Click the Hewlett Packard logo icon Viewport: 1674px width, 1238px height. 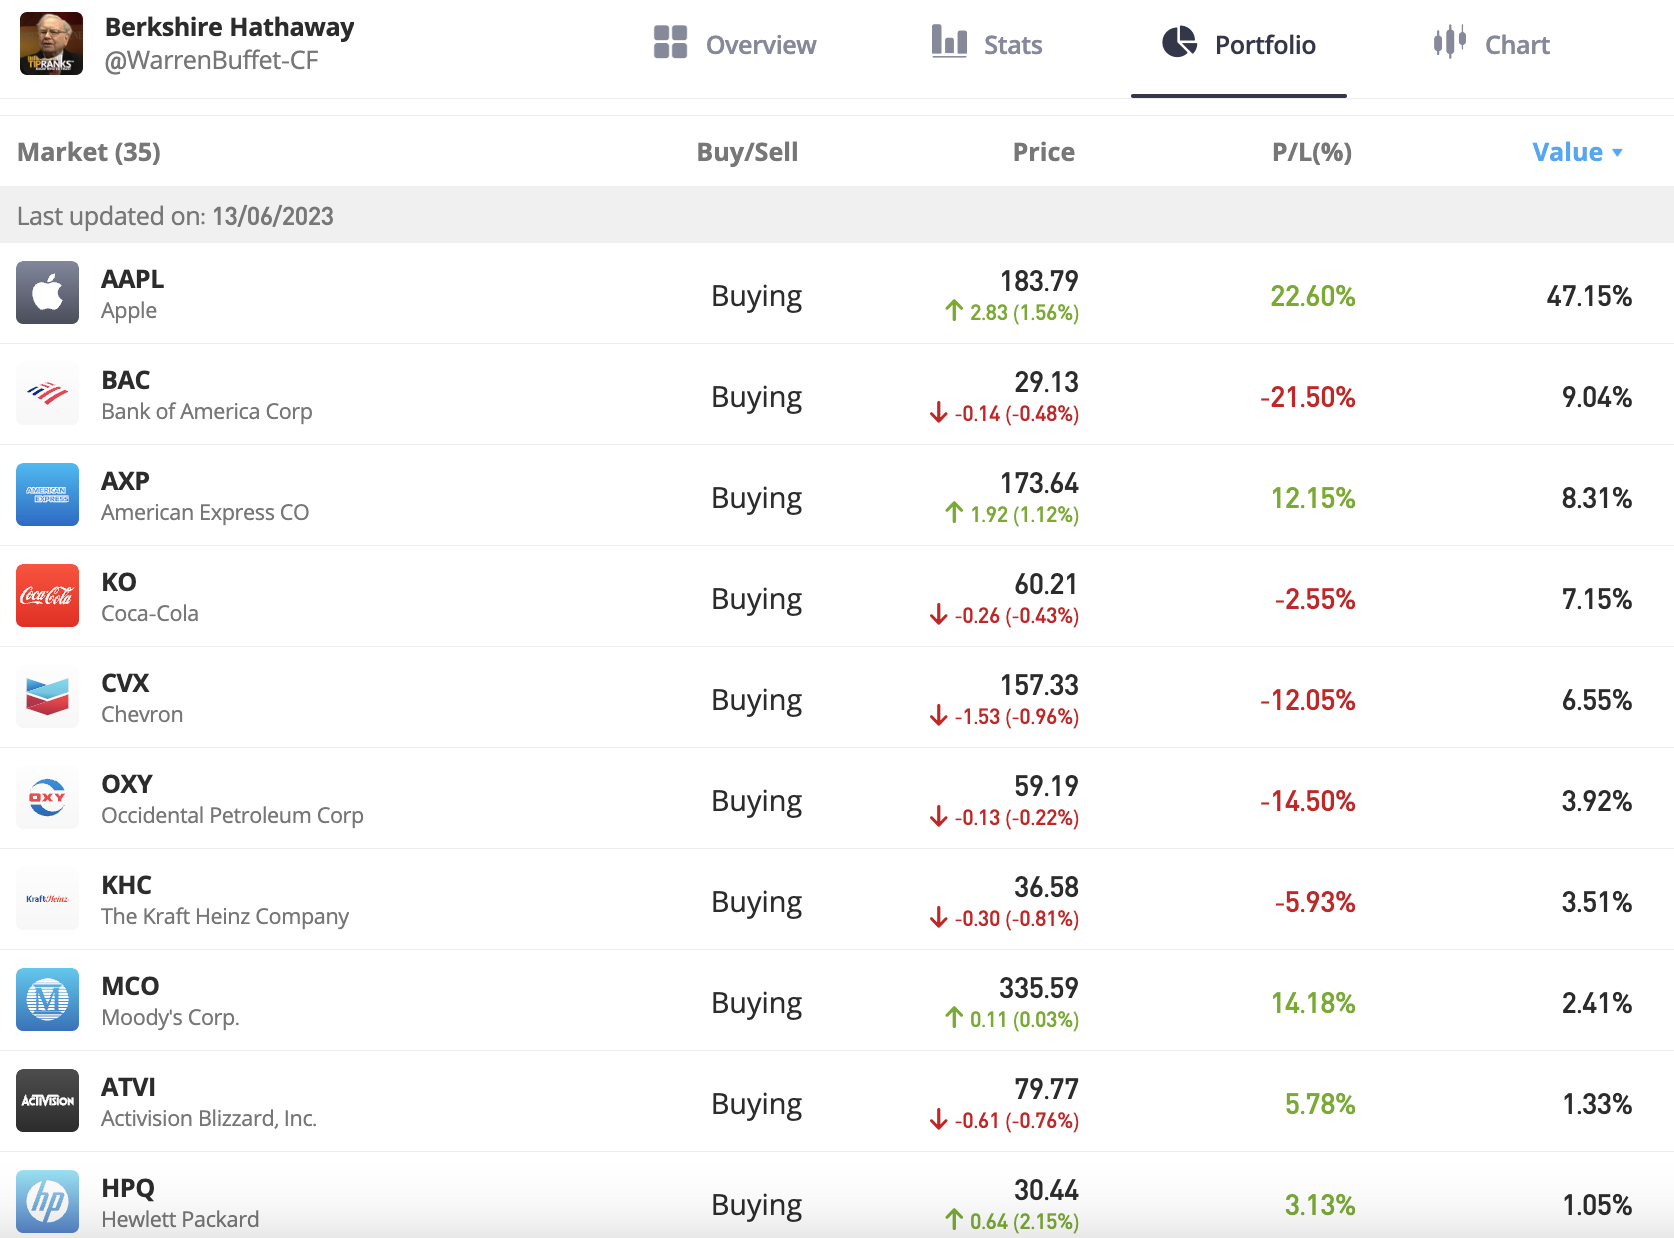47,1202
